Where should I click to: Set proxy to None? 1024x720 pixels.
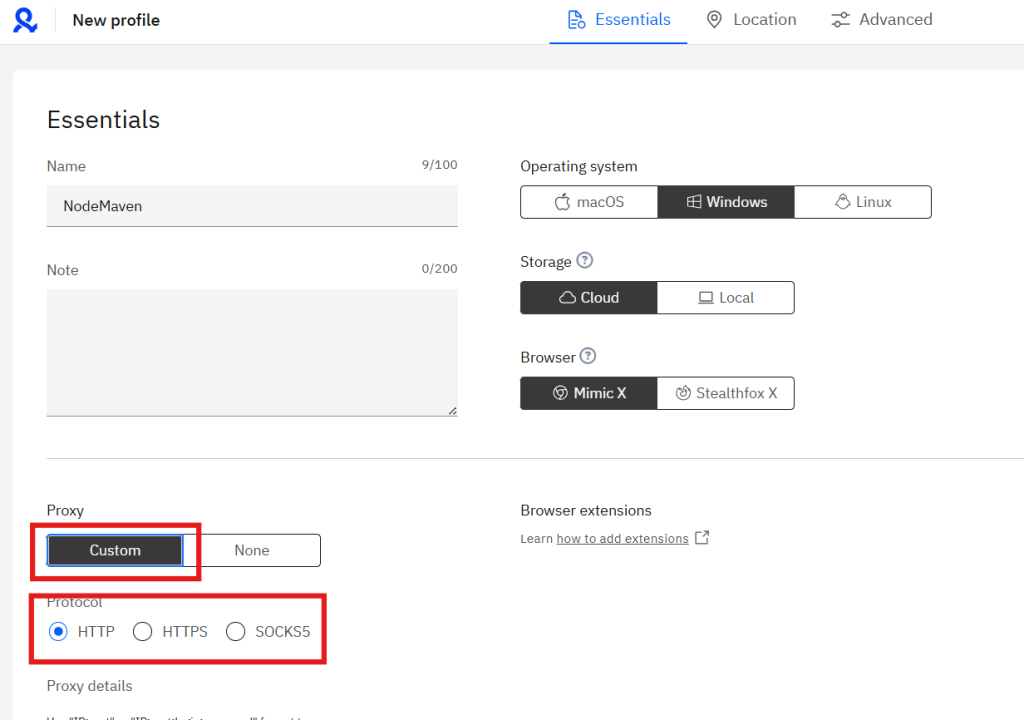pyautogui.click(x=252, y=551)
